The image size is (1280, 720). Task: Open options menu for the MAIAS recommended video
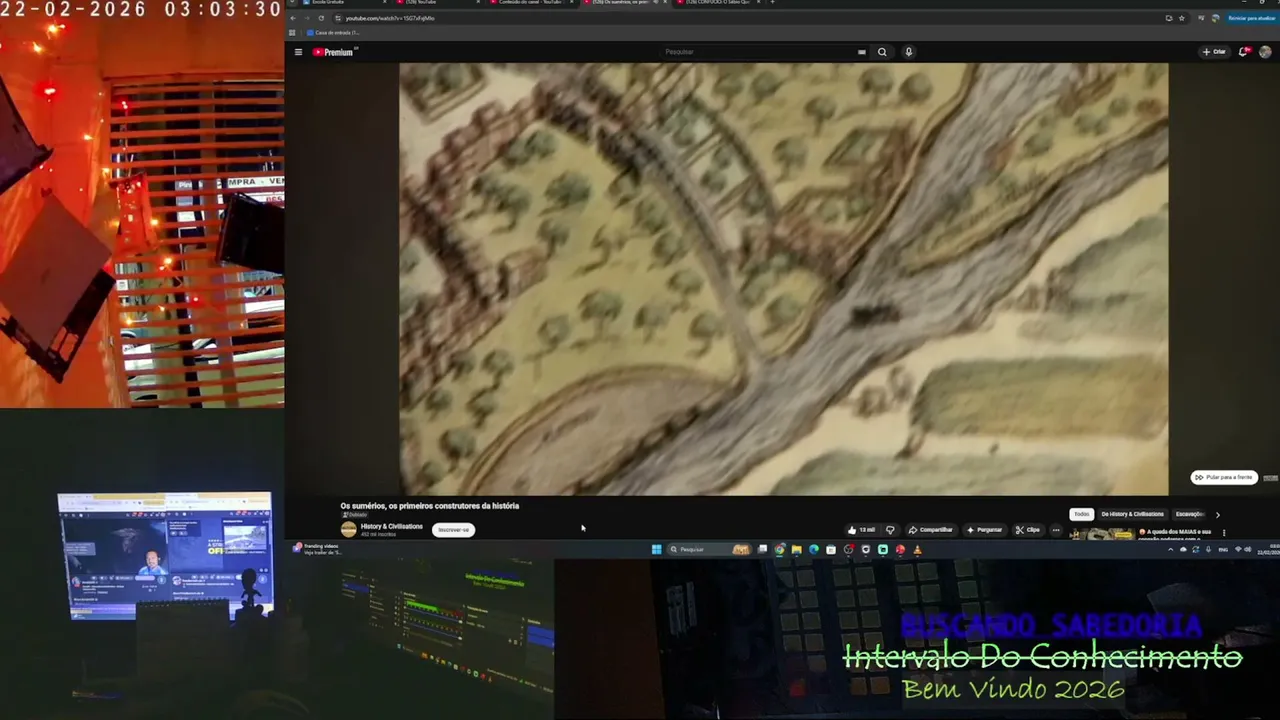(x=1223, y=533)
